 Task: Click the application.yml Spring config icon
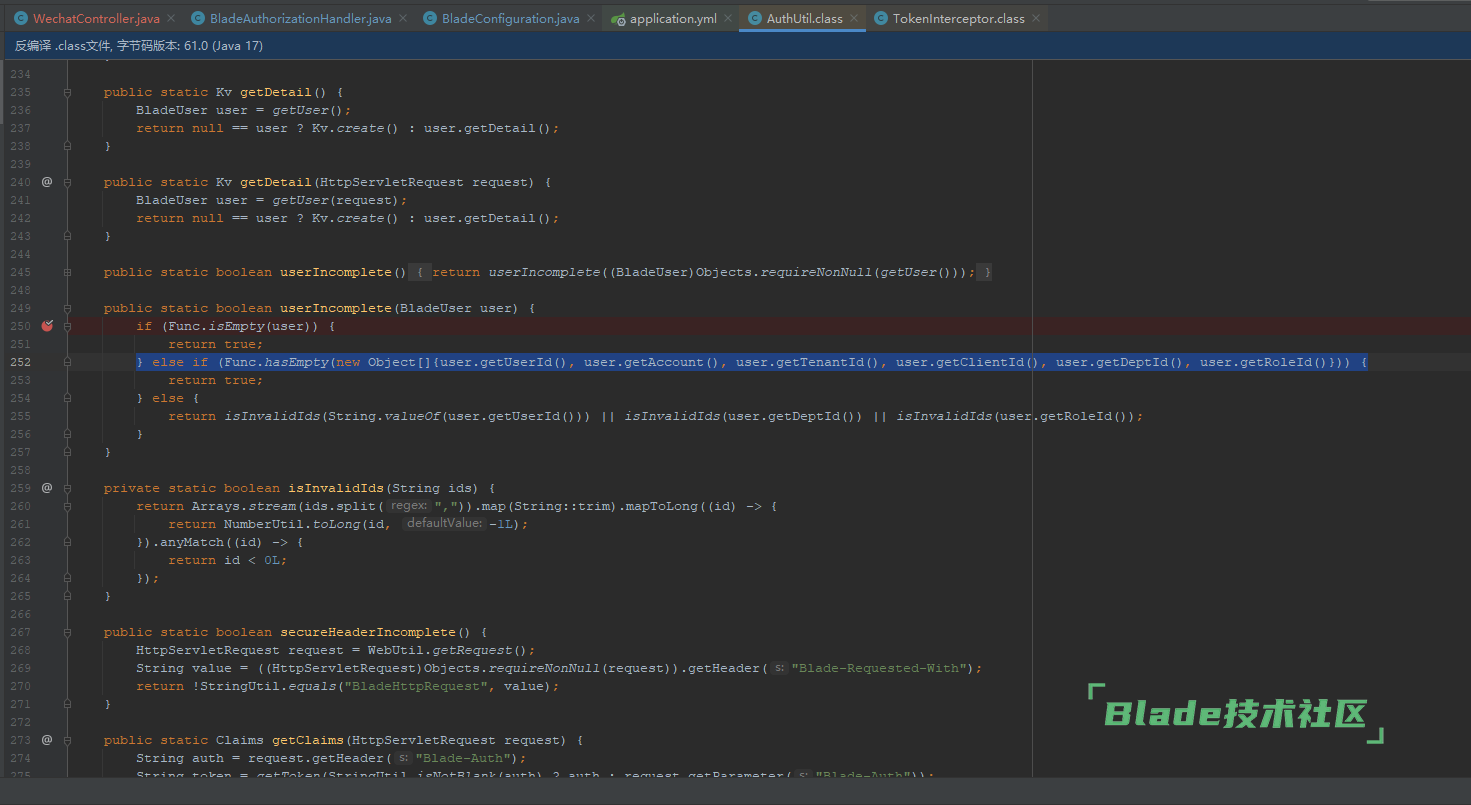[x=618, y=19]
